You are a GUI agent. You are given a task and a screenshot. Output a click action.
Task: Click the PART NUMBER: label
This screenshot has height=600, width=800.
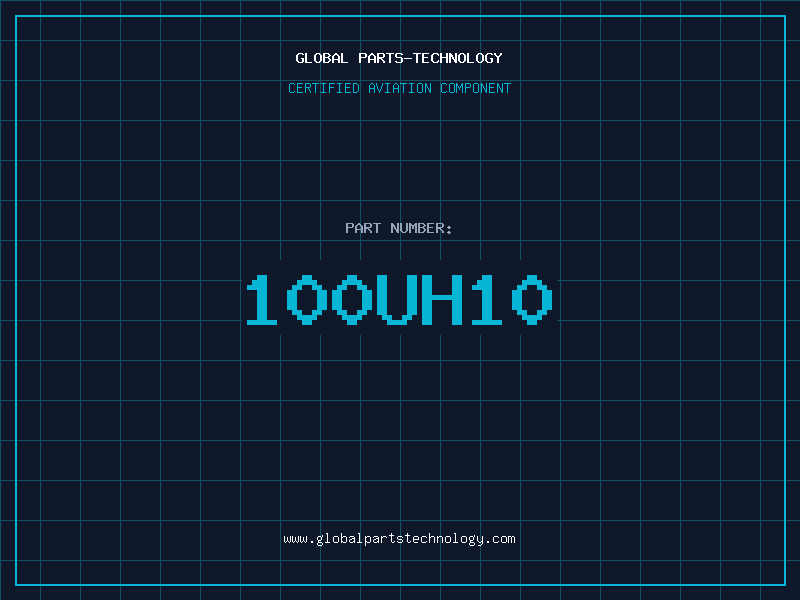click(x=399, y=228)
